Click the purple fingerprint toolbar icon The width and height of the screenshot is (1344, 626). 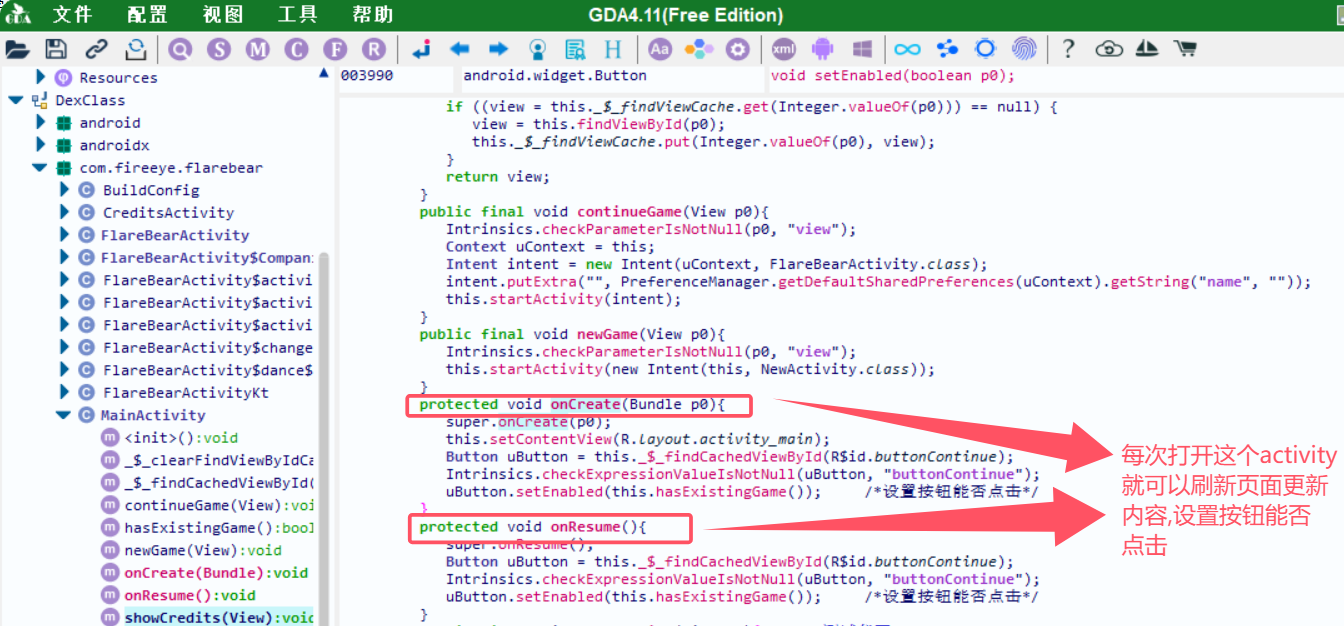point(1024,48)
